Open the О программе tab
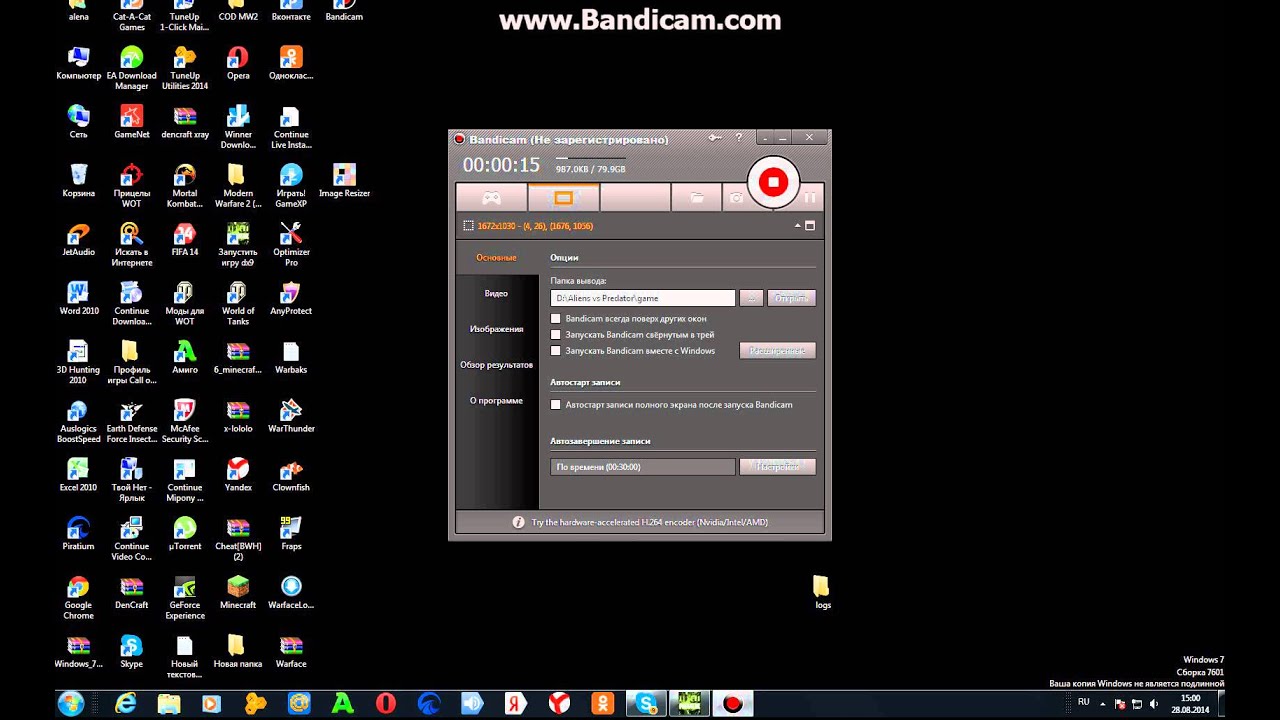 [x=496, y=401]
